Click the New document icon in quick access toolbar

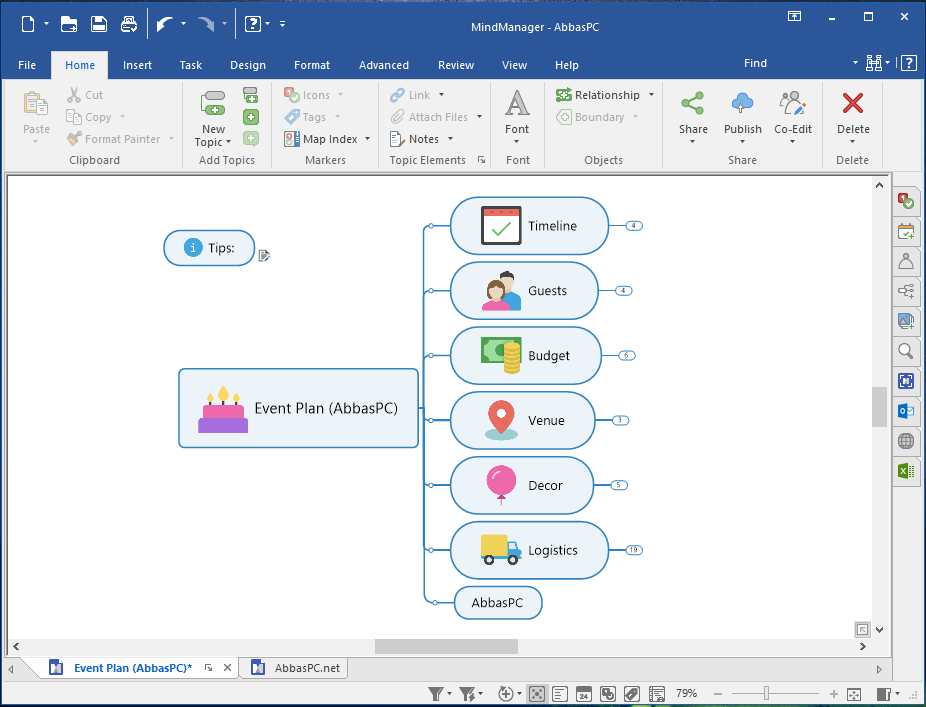click(x=28, y=24)
